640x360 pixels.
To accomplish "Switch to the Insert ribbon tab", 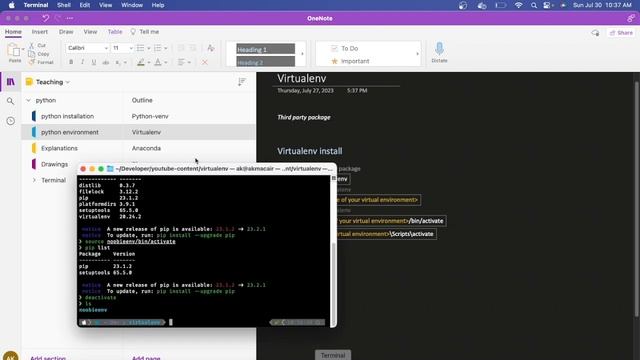I will pyautogui.click(x=40, y=31).
